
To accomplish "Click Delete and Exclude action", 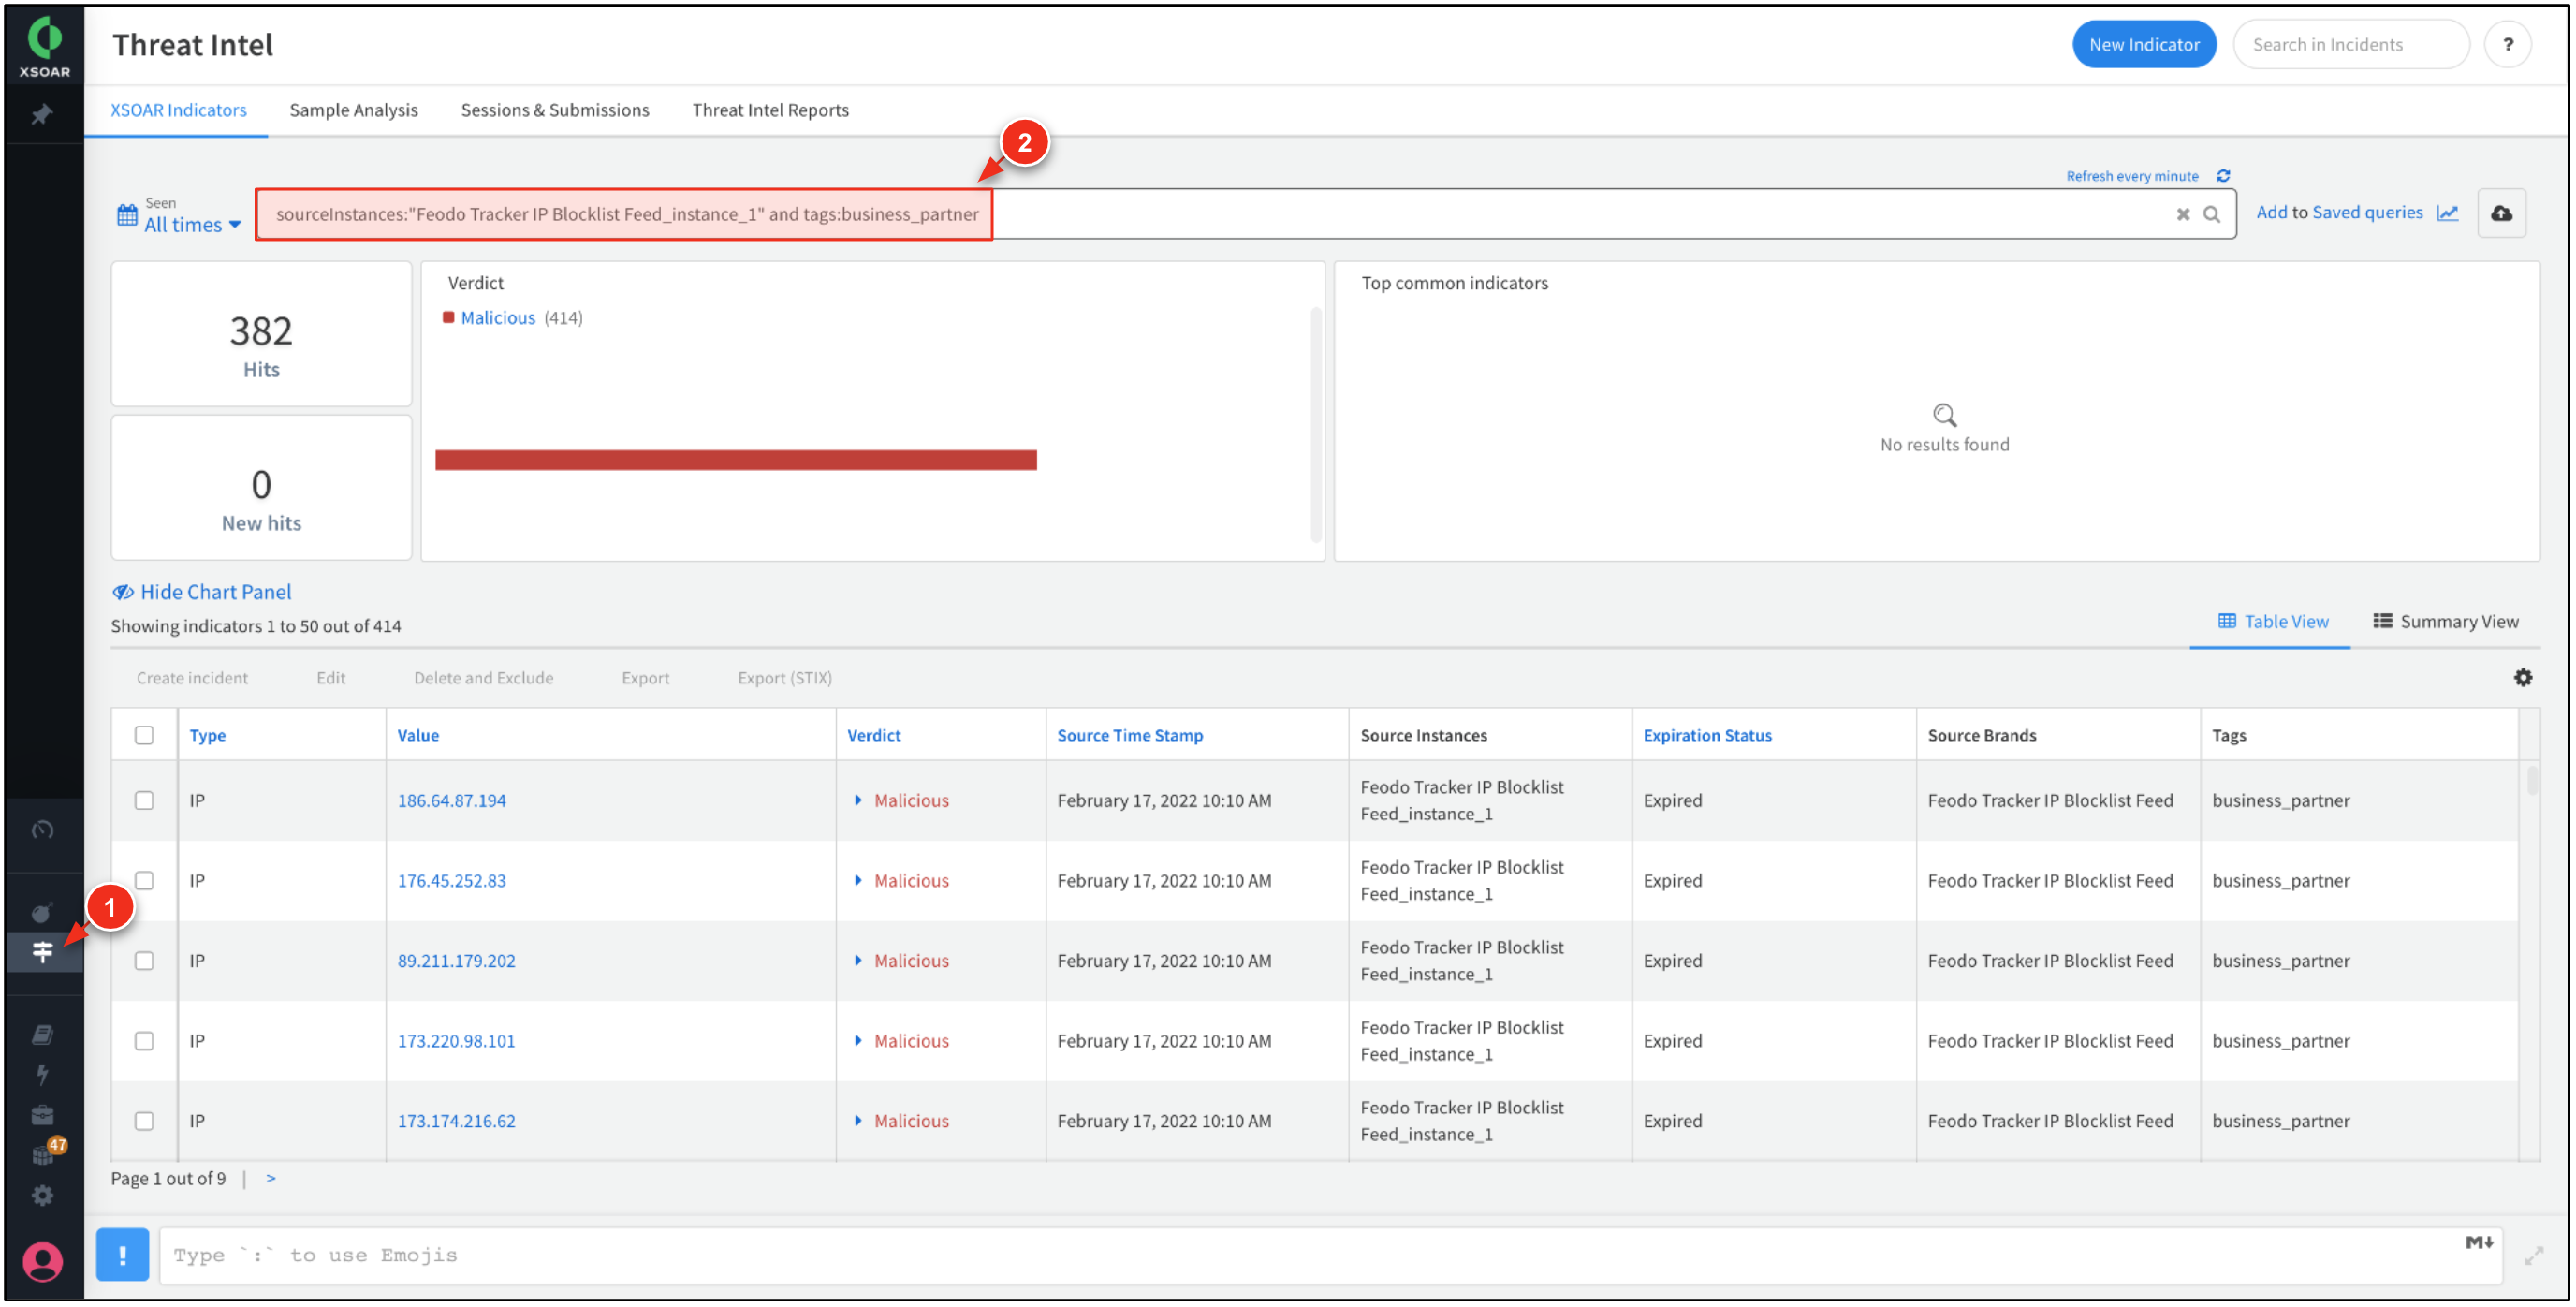I will pyautogui.click(x=483, y=678).
